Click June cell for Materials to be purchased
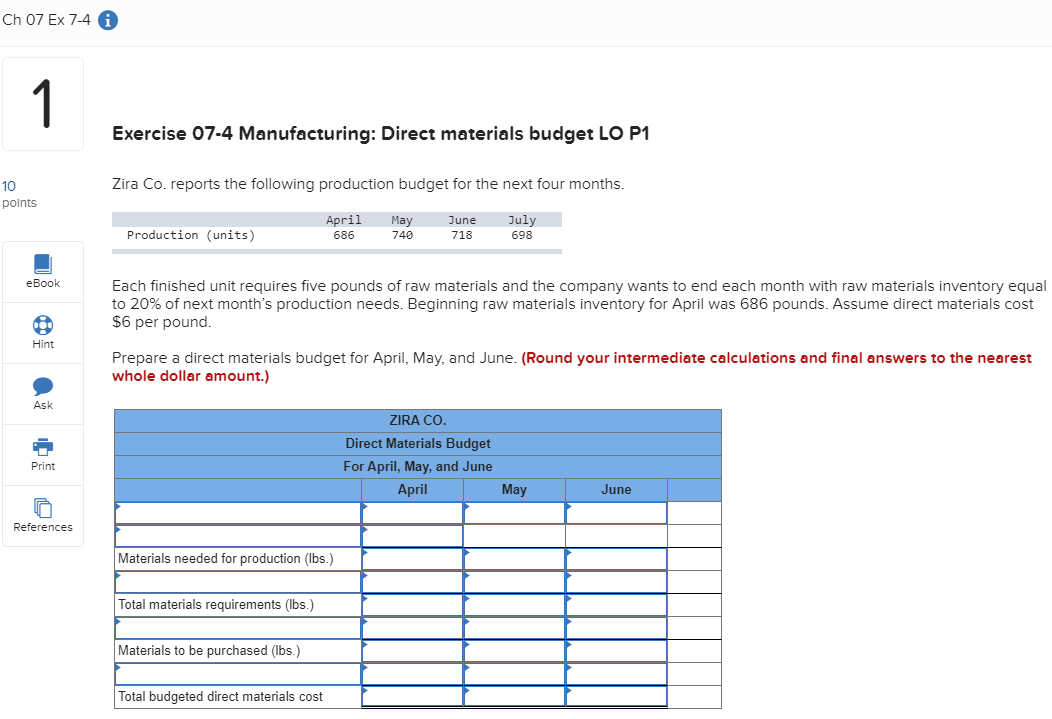This screenshot has height=719, width=1052. [x=617, y=651]
